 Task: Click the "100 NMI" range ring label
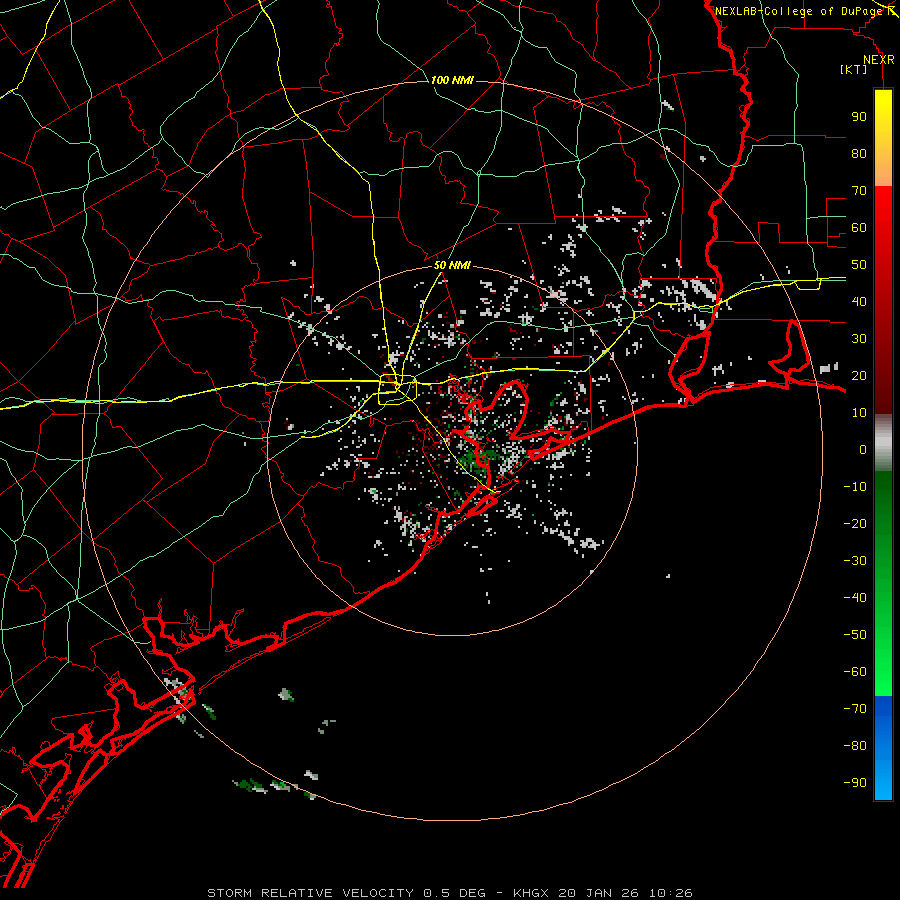tap(452, 80)
